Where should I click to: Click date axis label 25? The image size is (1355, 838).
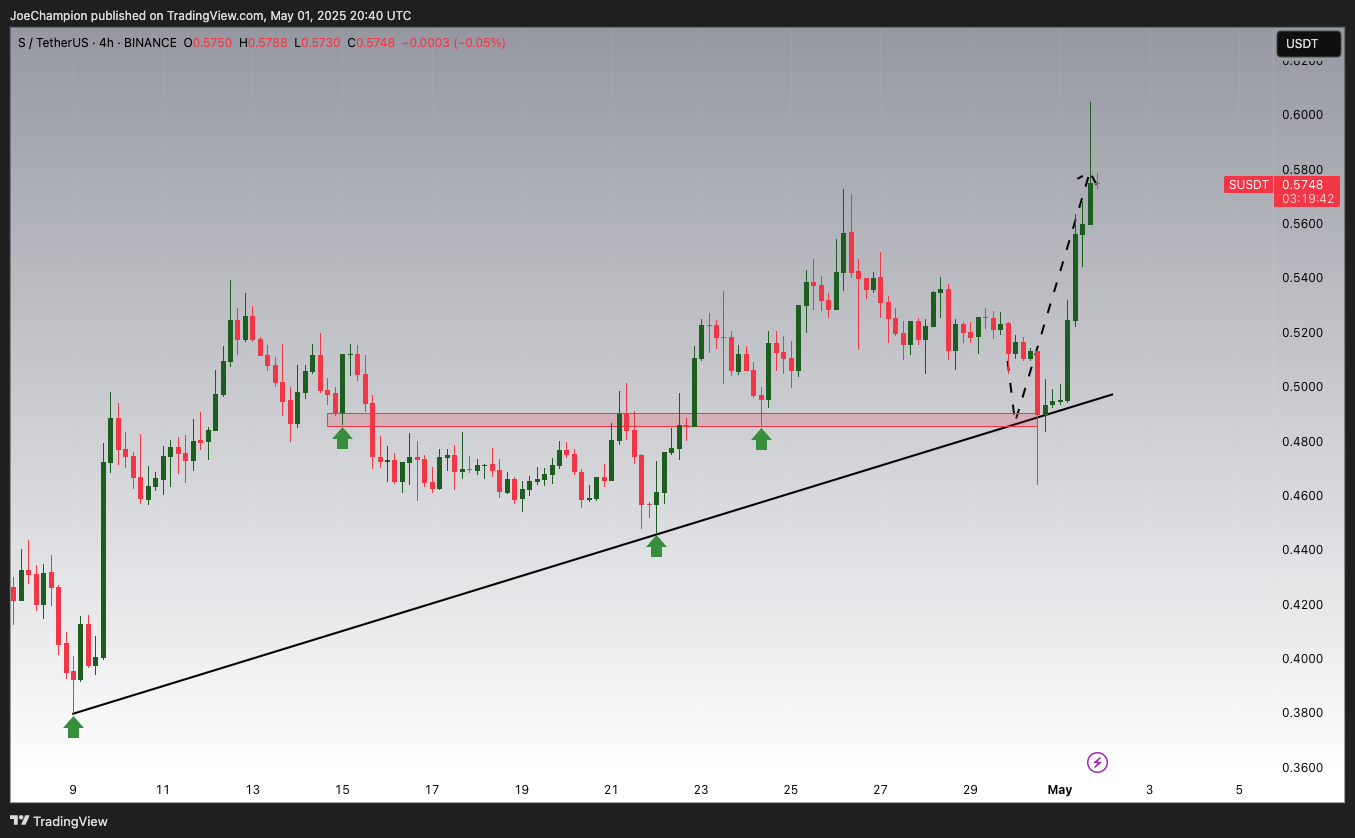coord(791,790)
